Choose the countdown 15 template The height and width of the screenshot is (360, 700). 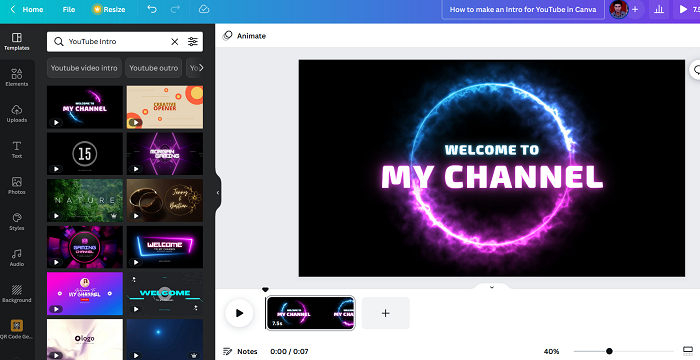pos(85,154)
